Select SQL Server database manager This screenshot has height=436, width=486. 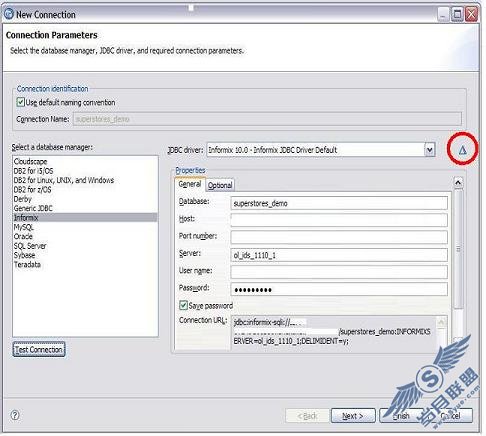pyautogui.click(x=85, y=246)
